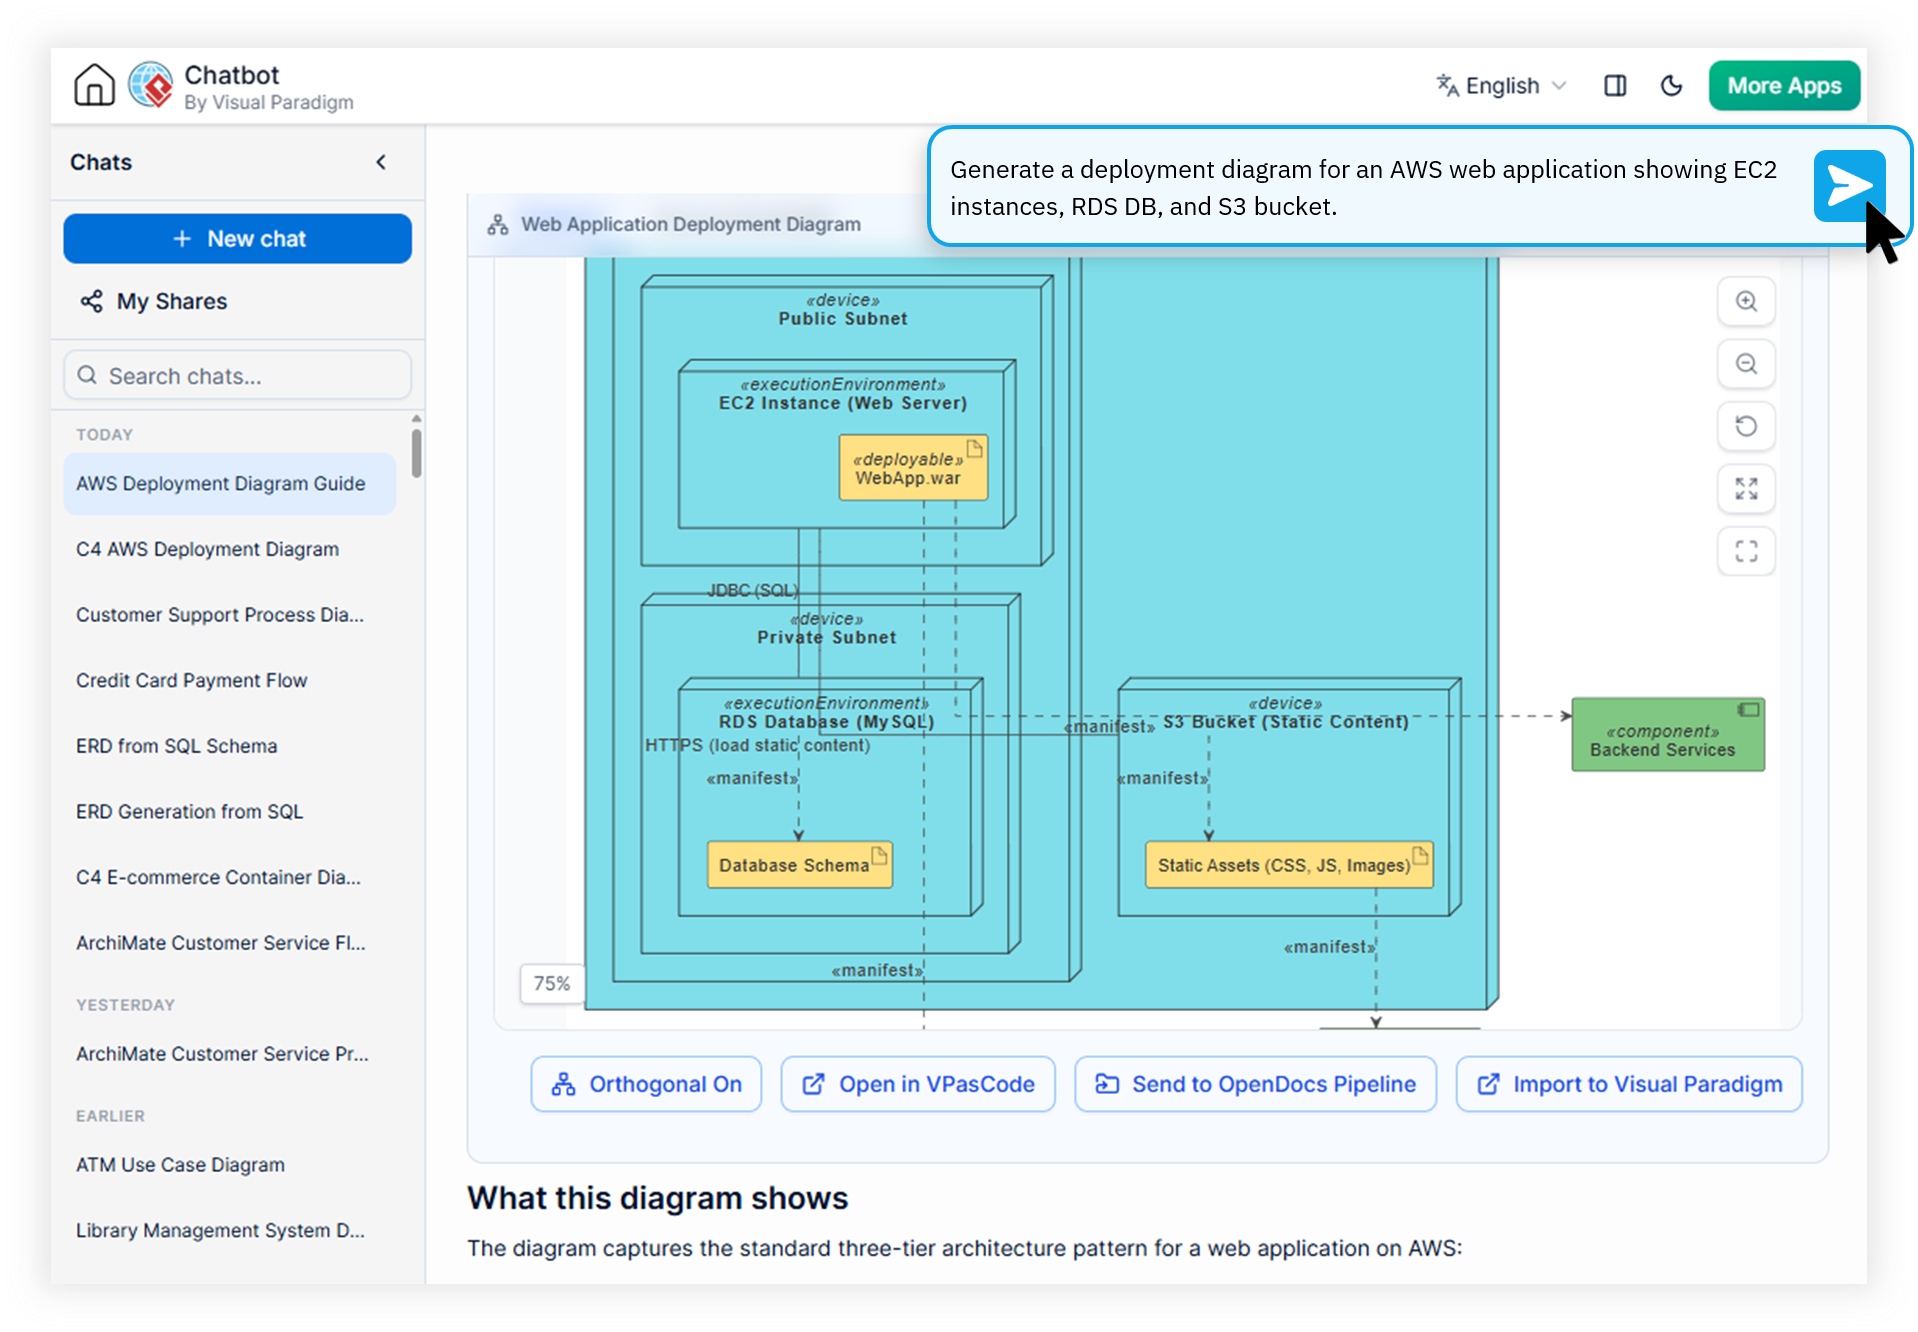Screen dimensions: 1918x1332
Task: Click the 75% zoom level indicator
Action: pyautogui.click(x=551, y=984)
